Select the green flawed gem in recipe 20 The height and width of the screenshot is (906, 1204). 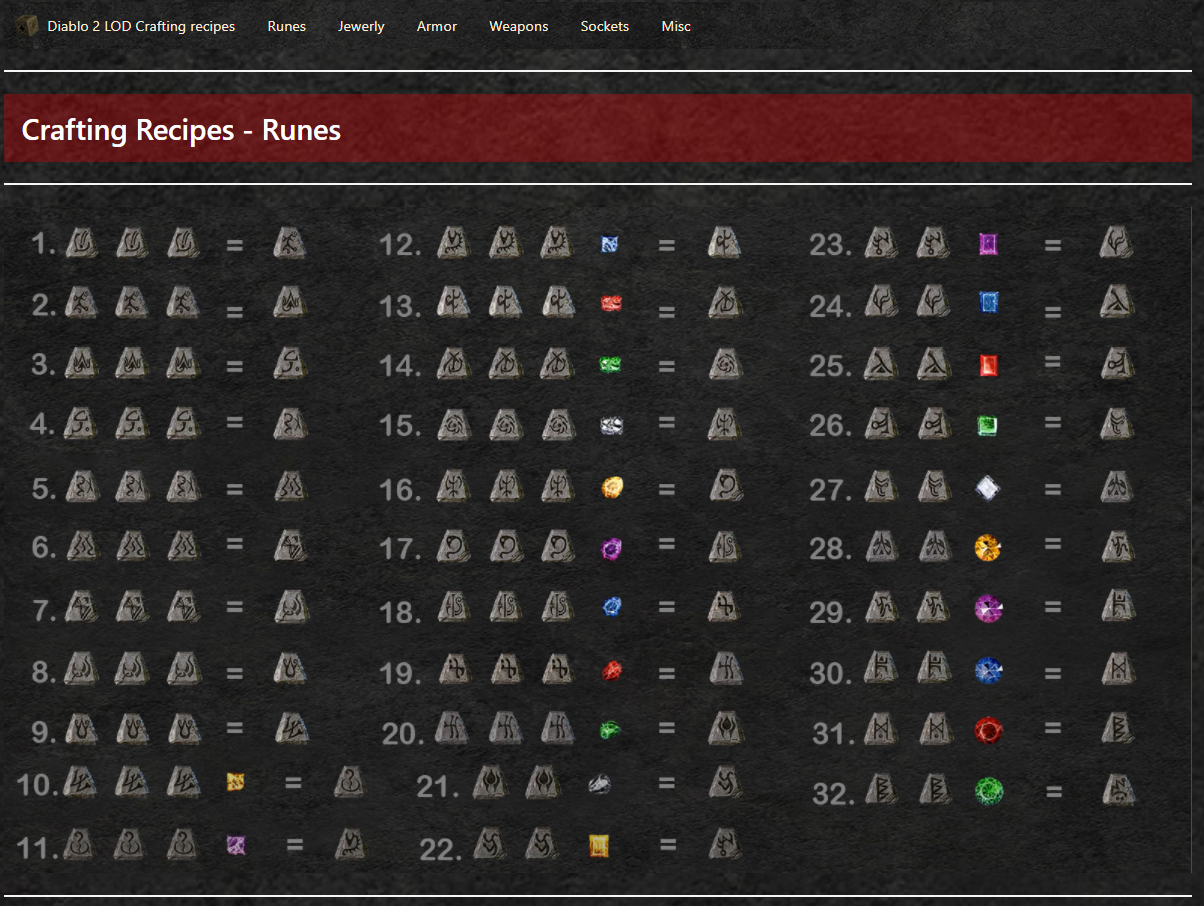[611, 730]
